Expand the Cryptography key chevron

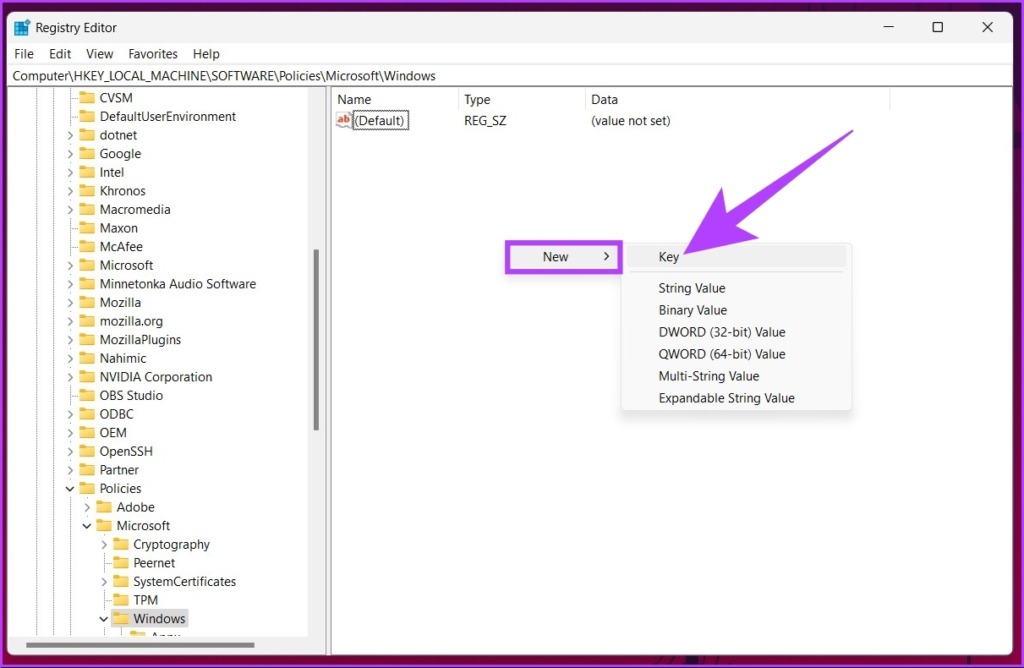(104, 545)
